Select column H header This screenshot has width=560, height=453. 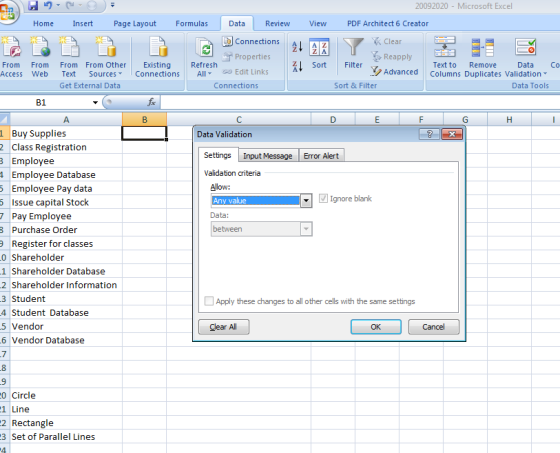(x=509, y=119)
